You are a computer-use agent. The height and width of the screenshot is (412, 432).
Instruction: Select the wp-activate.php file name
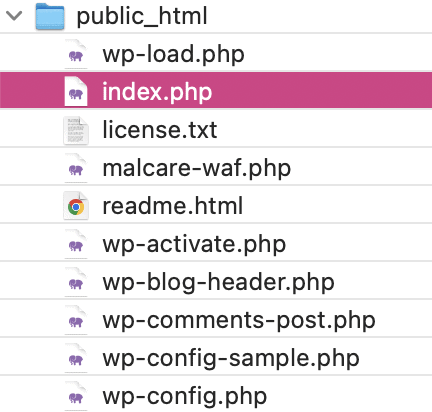(194, 244)
